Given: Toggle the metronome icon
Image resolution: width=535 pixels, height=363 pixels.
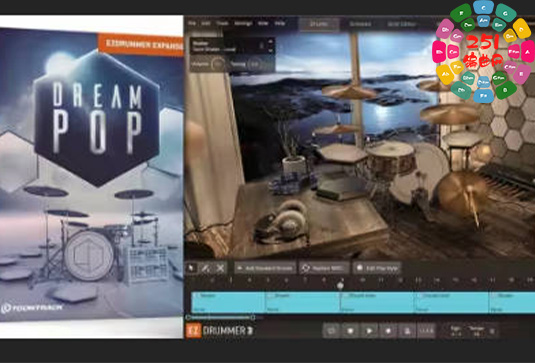Looking at the screenshot, I should pos(407,331).
